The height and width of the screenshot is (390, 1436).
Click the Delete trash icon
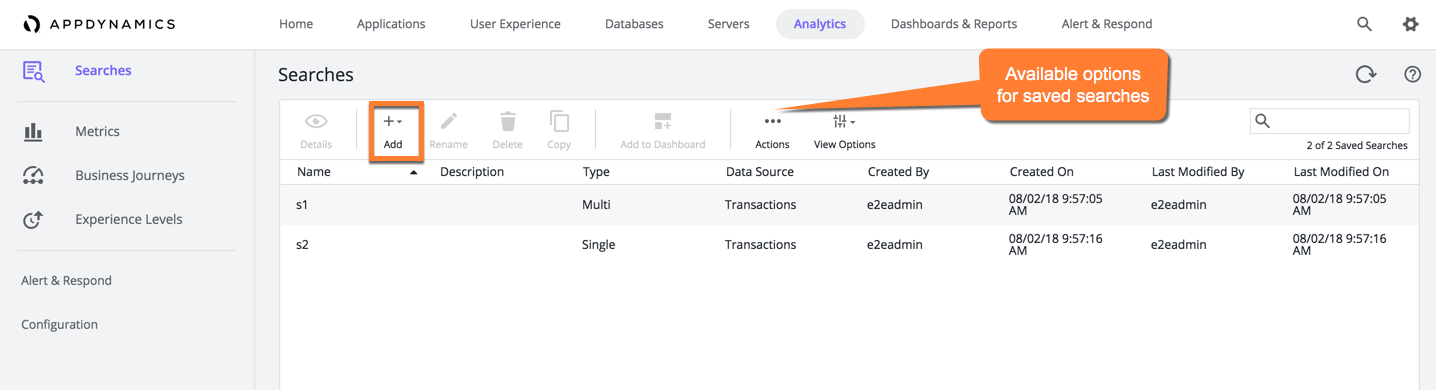508,121
